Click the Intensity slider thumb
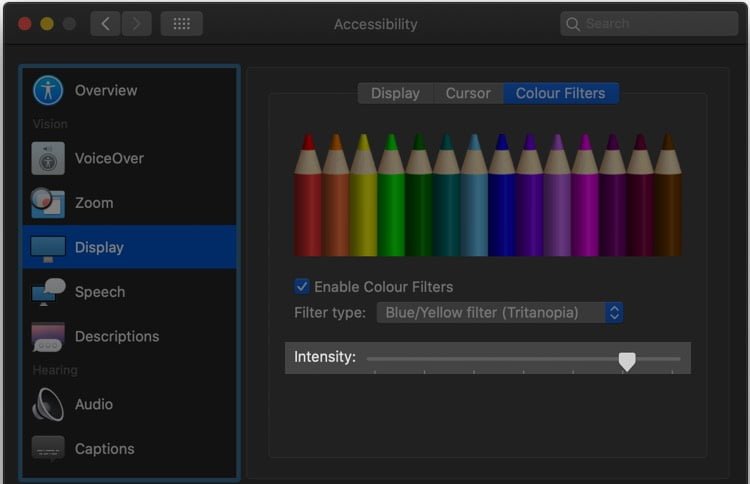 tap(627, 362)
